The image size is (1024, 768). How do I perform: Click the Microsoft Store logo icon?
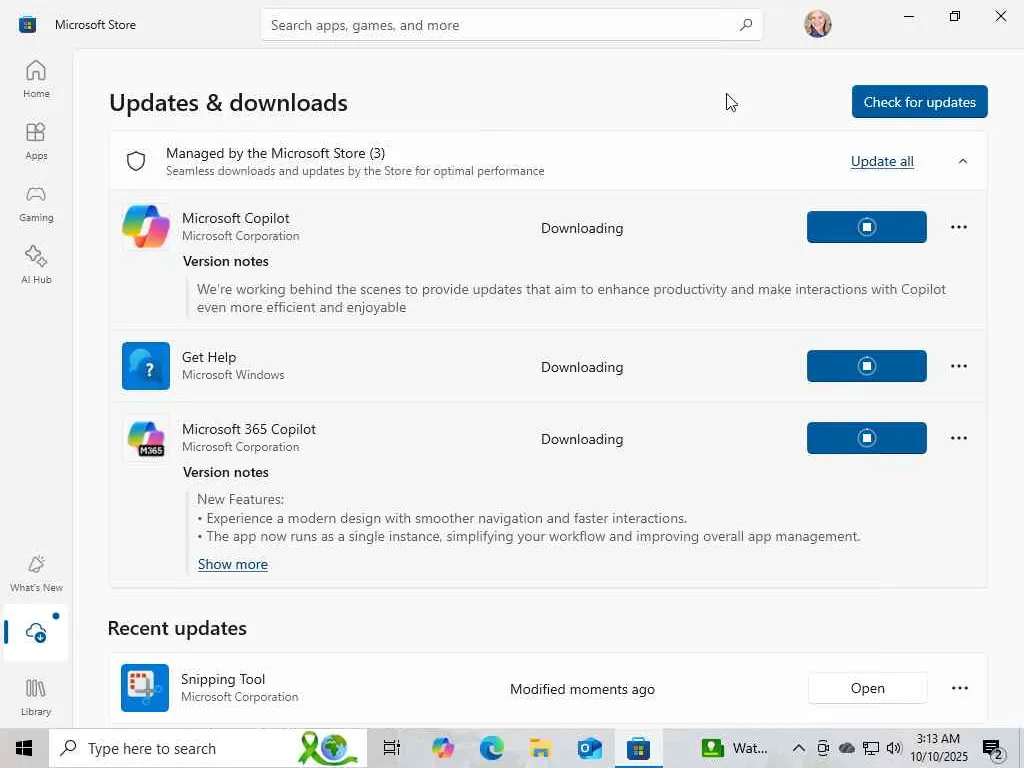(27, 25)
